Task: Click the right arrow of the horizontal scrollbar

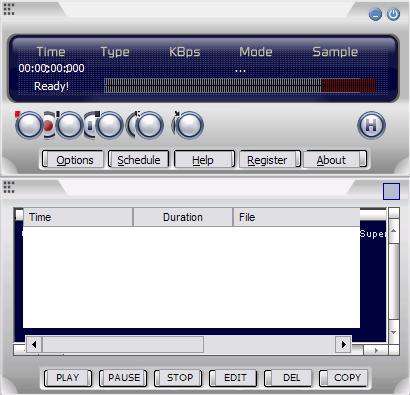Action: point(343,344)
